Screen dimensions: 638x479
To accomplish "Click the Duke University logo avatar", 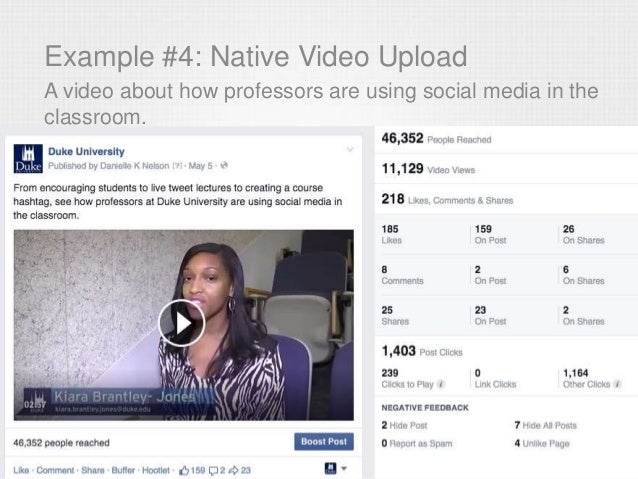I will (x=28, y=158).
